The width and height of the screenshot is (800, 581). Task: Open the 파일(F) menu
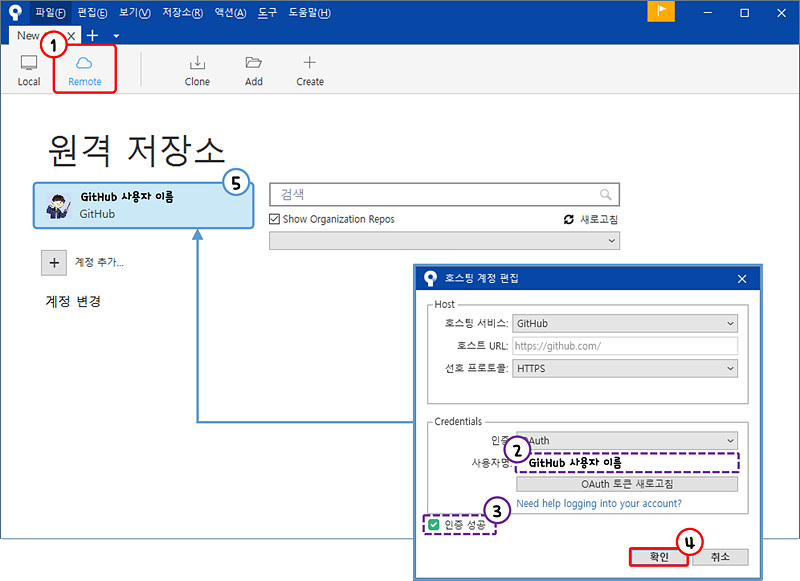(x=50, y=13)
